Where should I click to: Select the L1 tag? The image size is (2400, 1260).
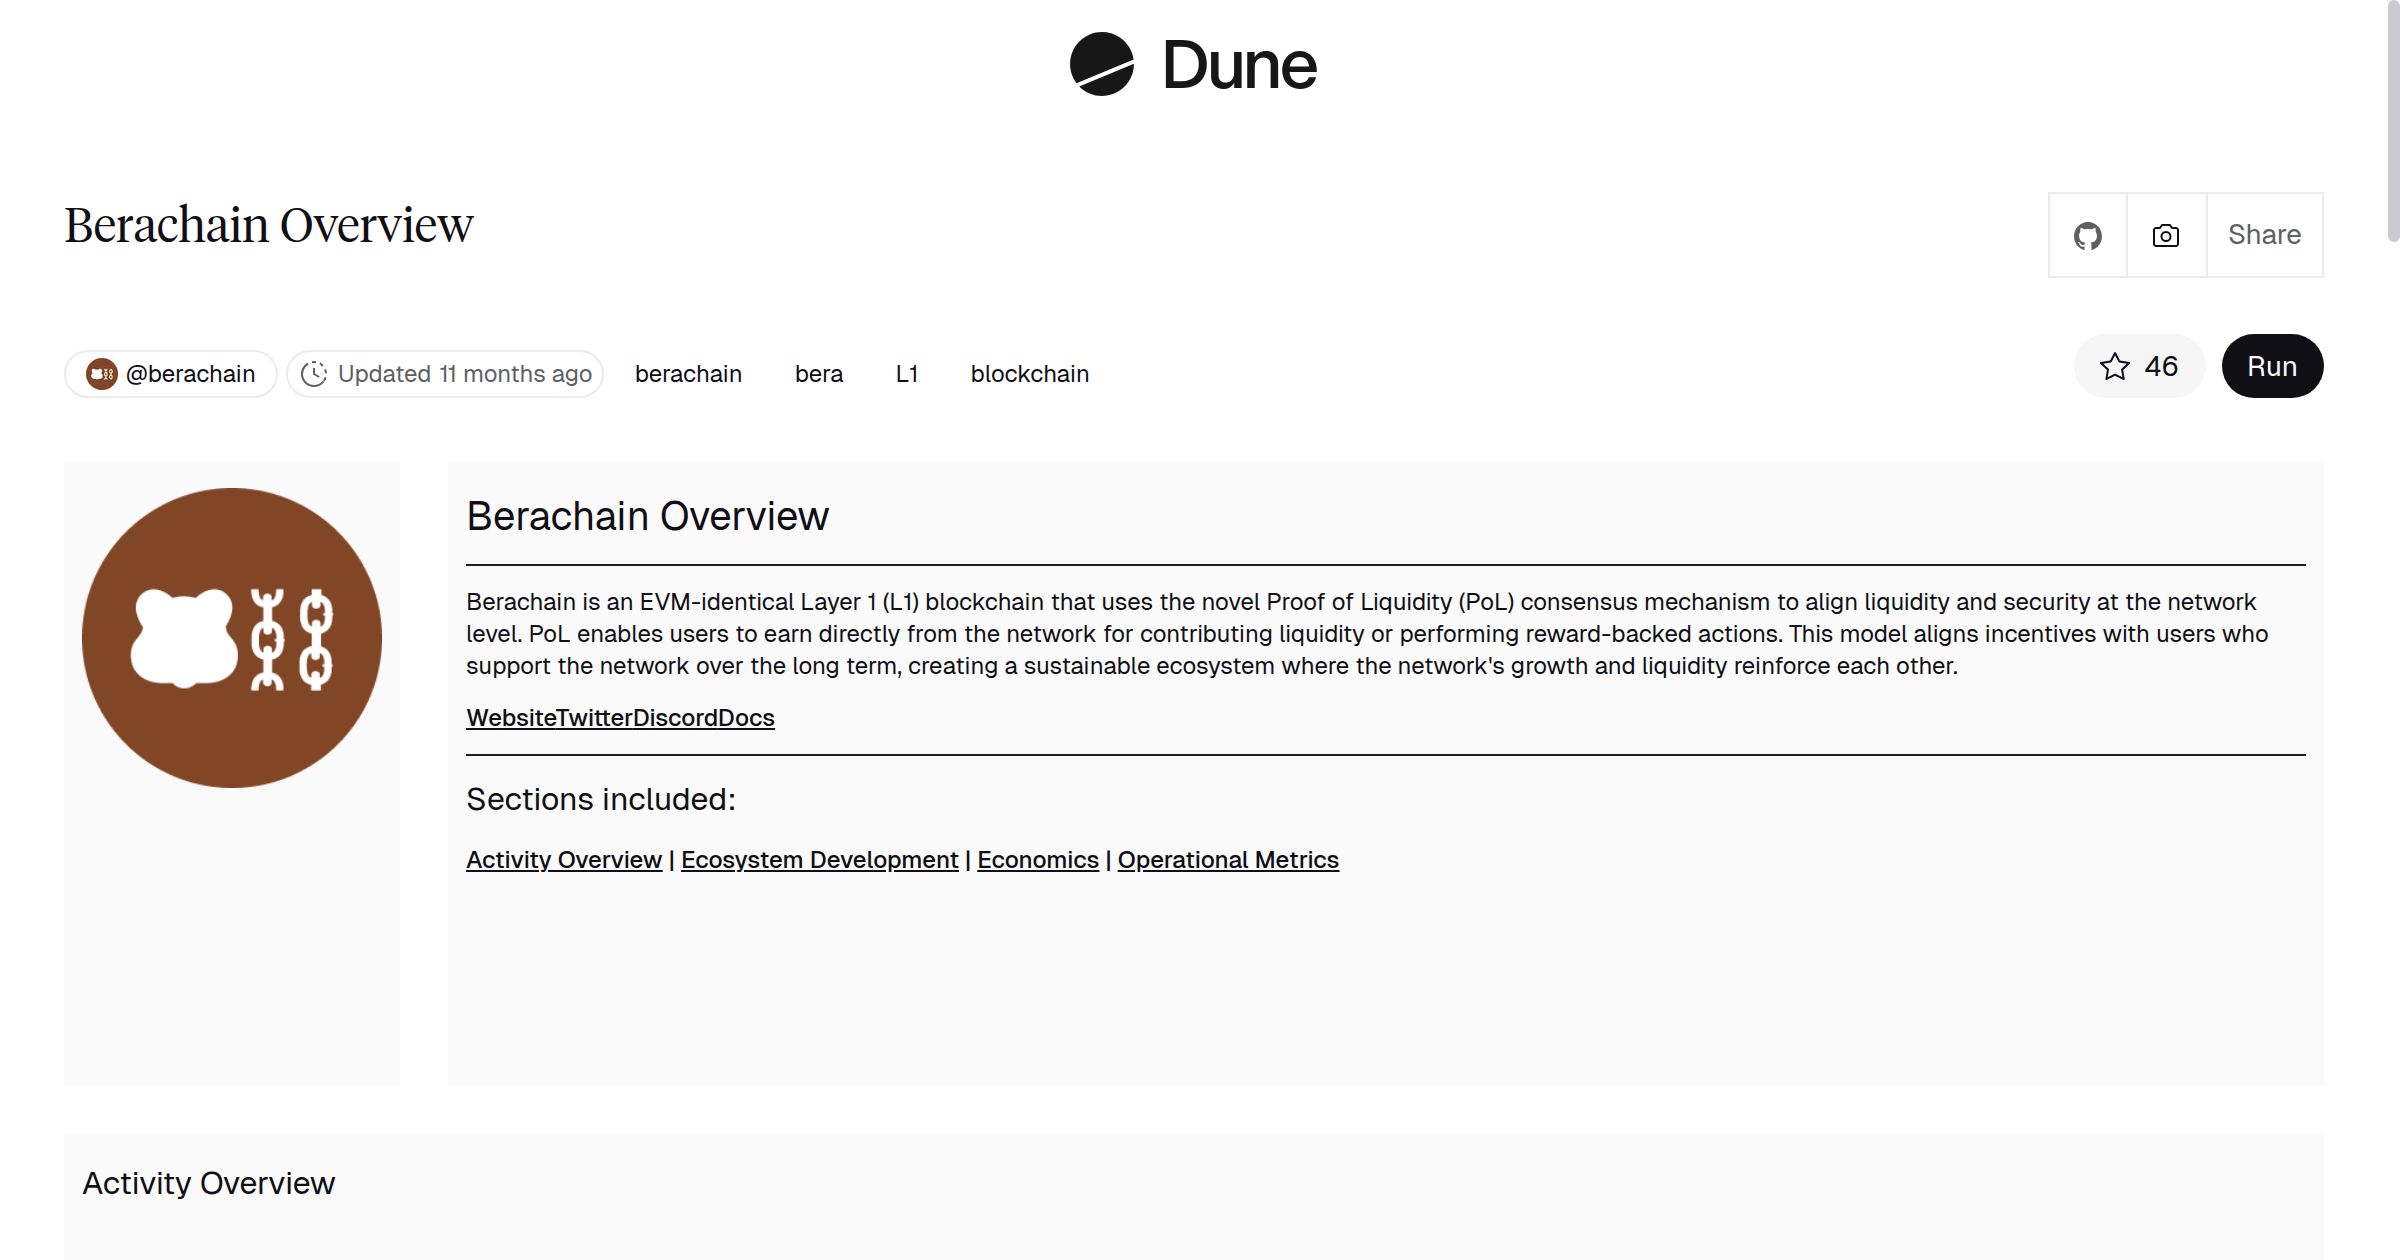[x=906, y=374]
